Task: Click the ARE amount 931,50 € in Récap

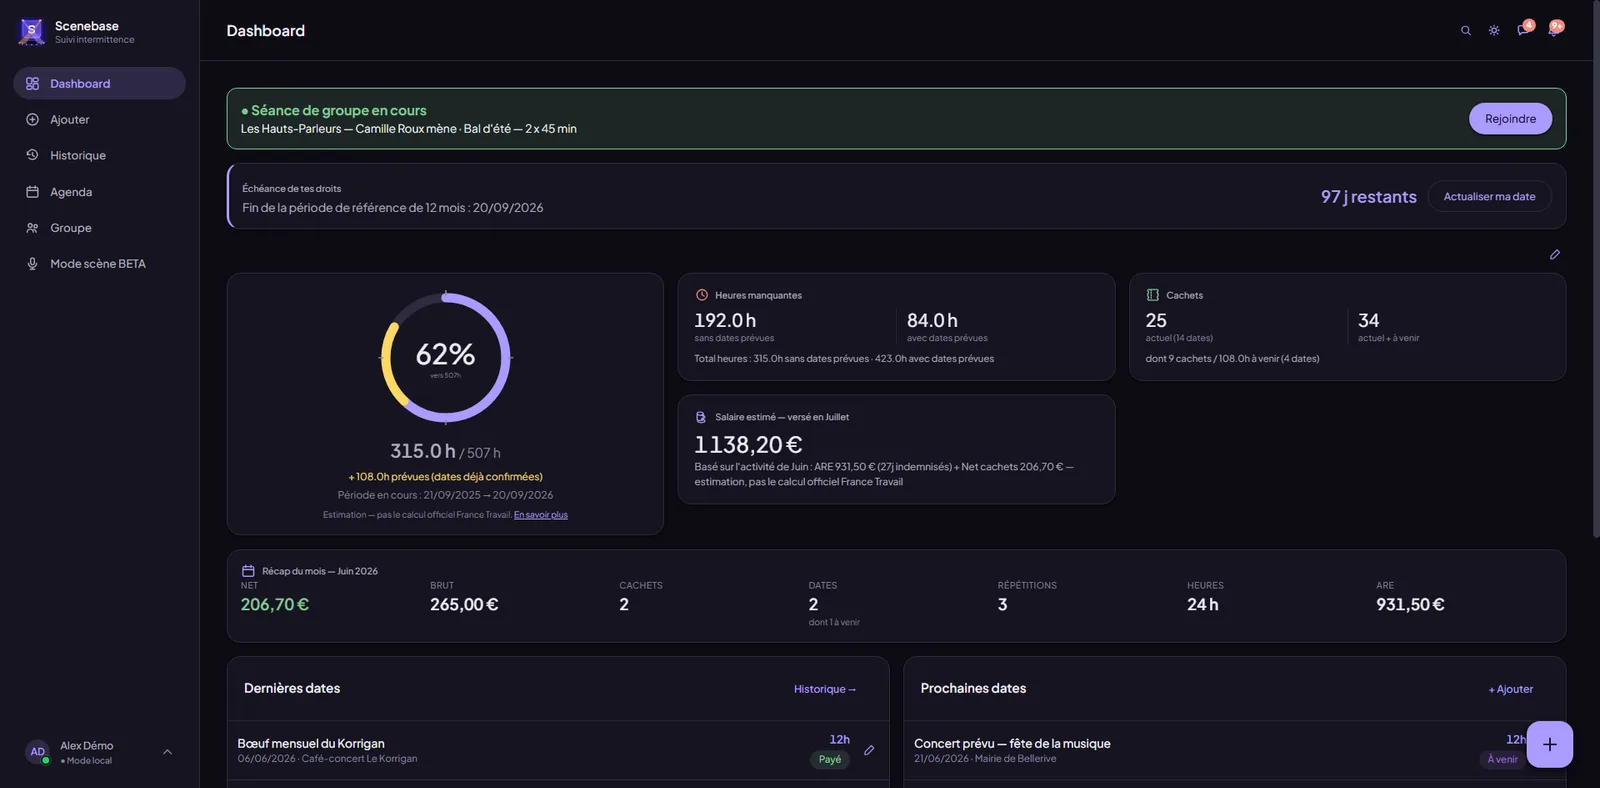Action: tap(1410, 604)
